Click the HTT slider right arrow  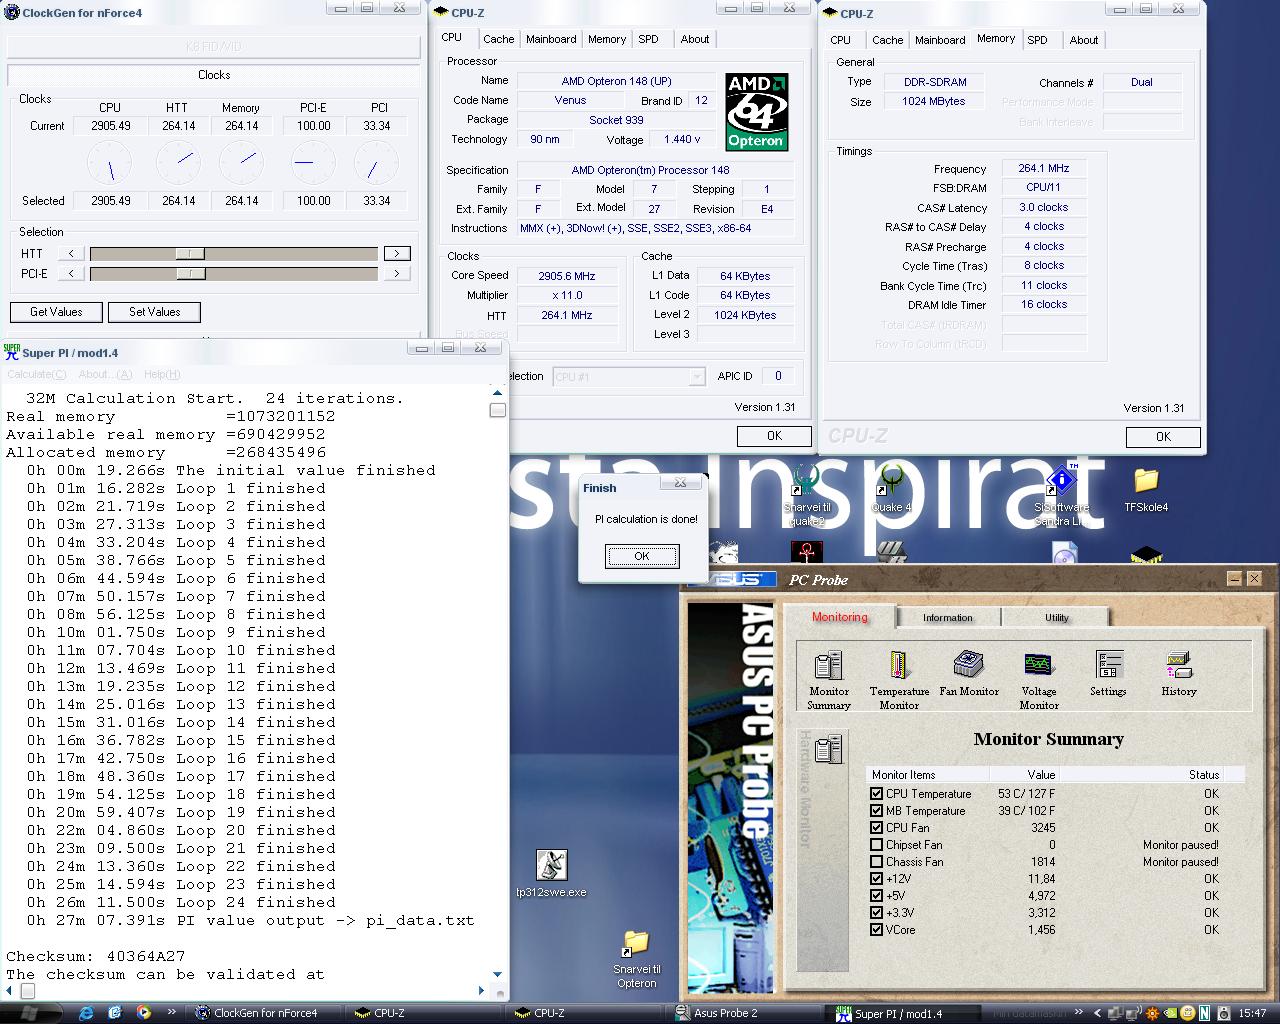(397, 254)
